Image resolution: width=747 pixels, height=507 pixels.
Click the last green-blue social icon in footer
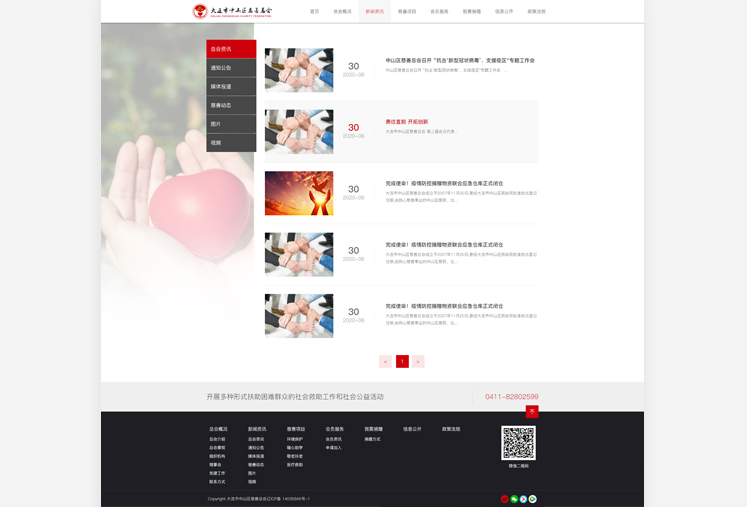533,499
